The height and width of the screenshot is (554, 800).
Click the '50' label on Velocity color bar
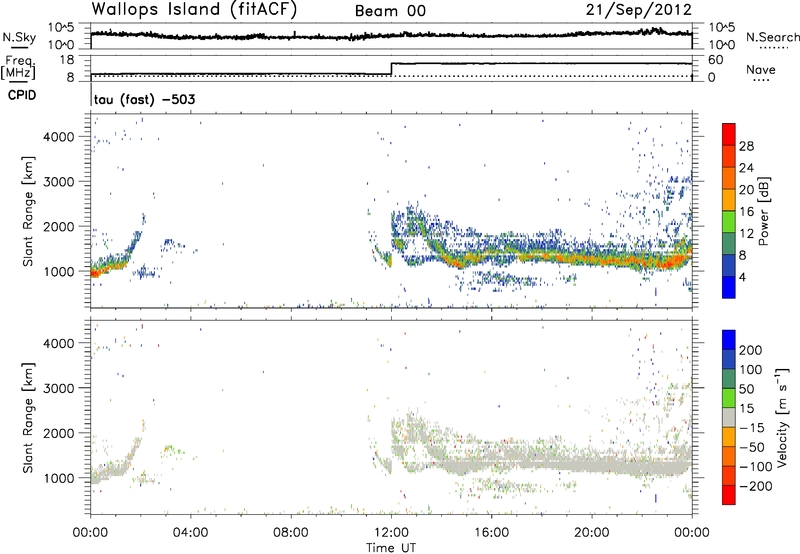[747, 389]
